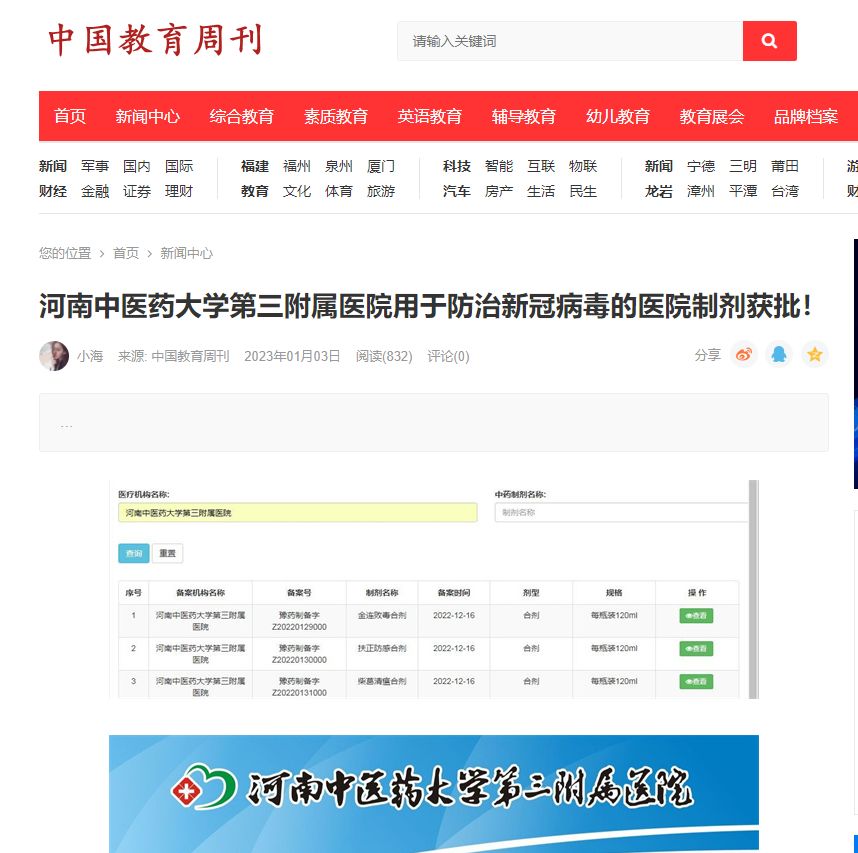Click the QQ Zone star share icon
858x853 pixels.
click(x=814, y=355)
